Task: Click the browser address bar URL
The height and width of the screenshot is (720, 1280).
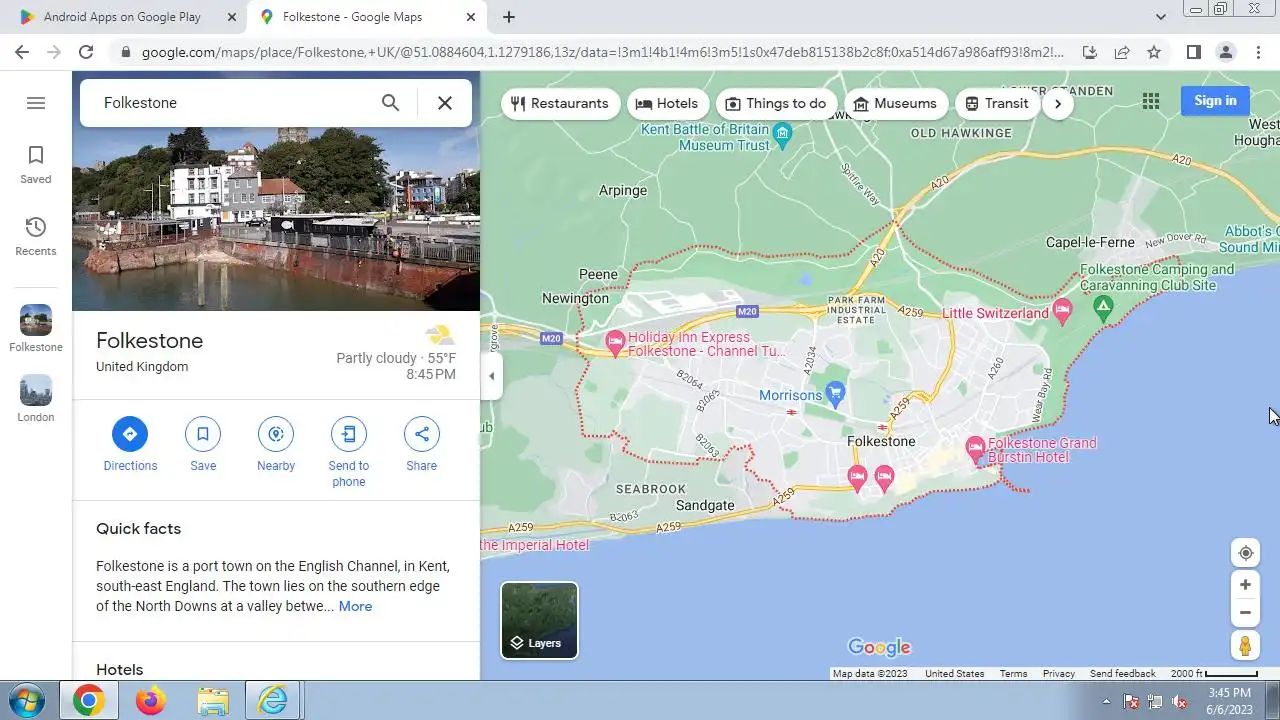Action: tap(602, 52)
